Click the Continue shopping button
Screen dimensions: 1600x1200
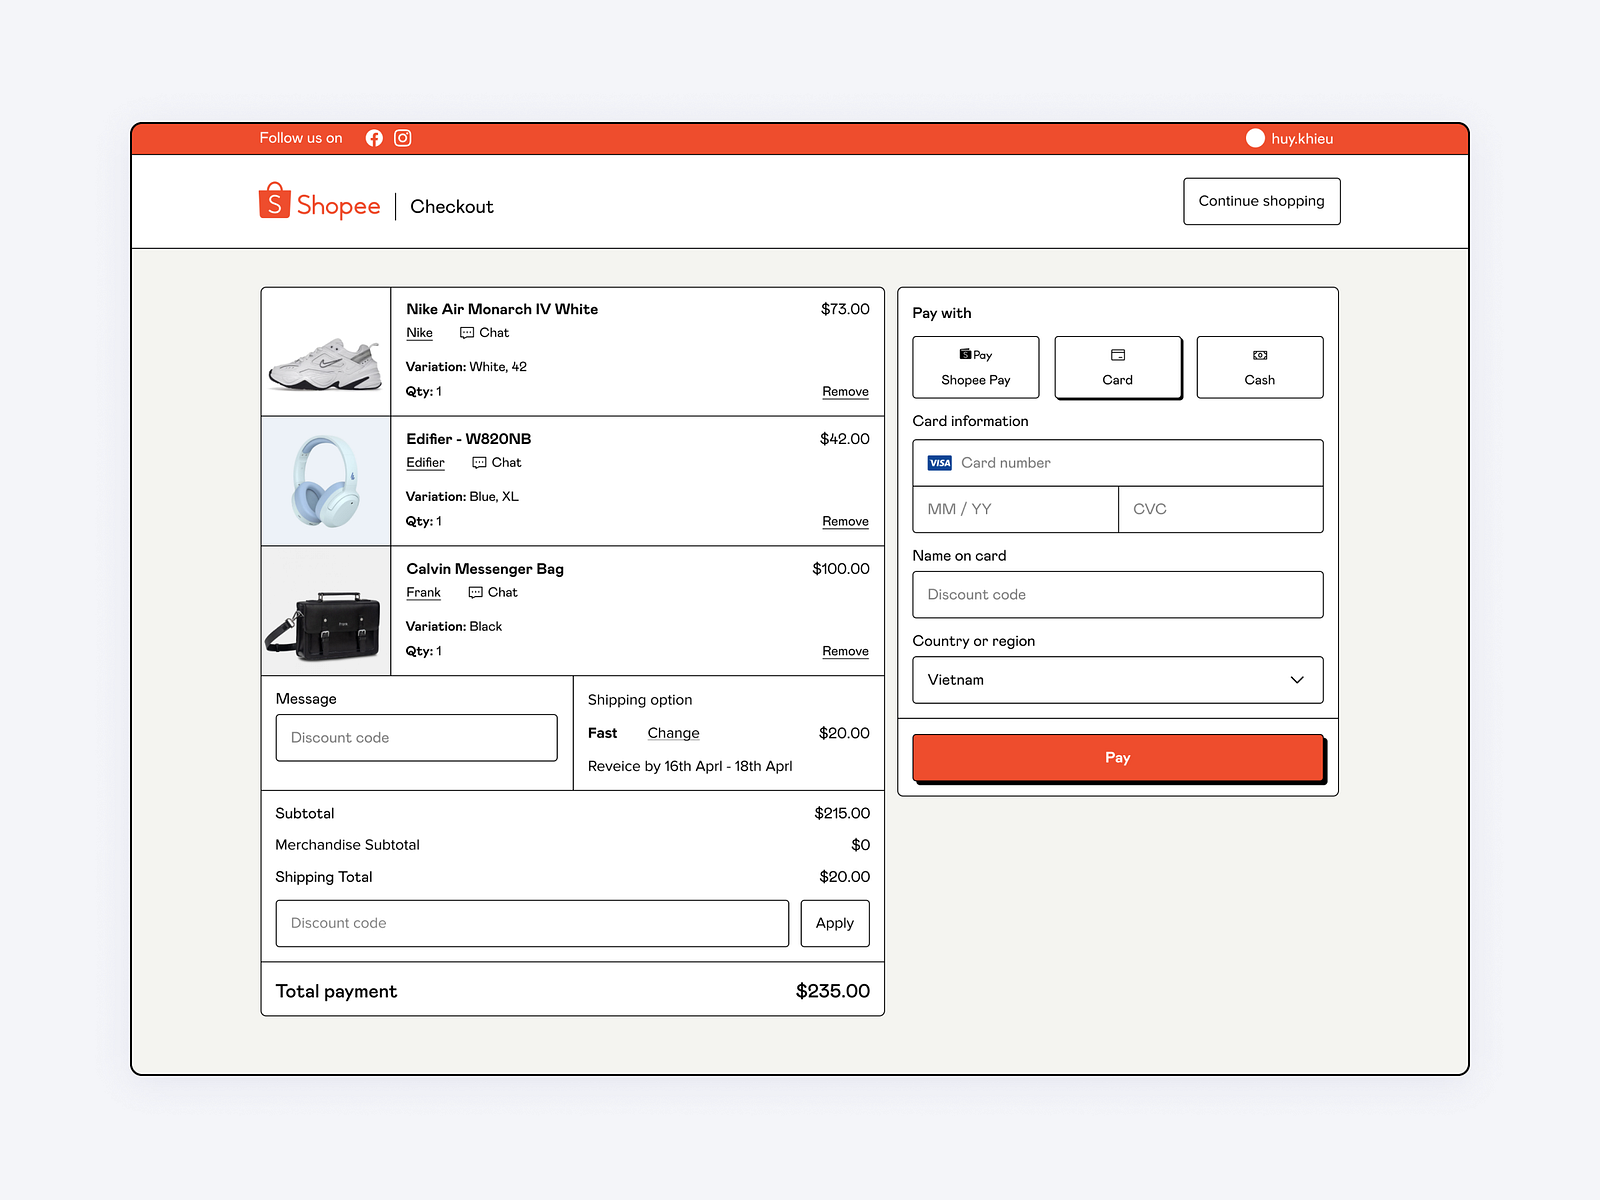1262,201
